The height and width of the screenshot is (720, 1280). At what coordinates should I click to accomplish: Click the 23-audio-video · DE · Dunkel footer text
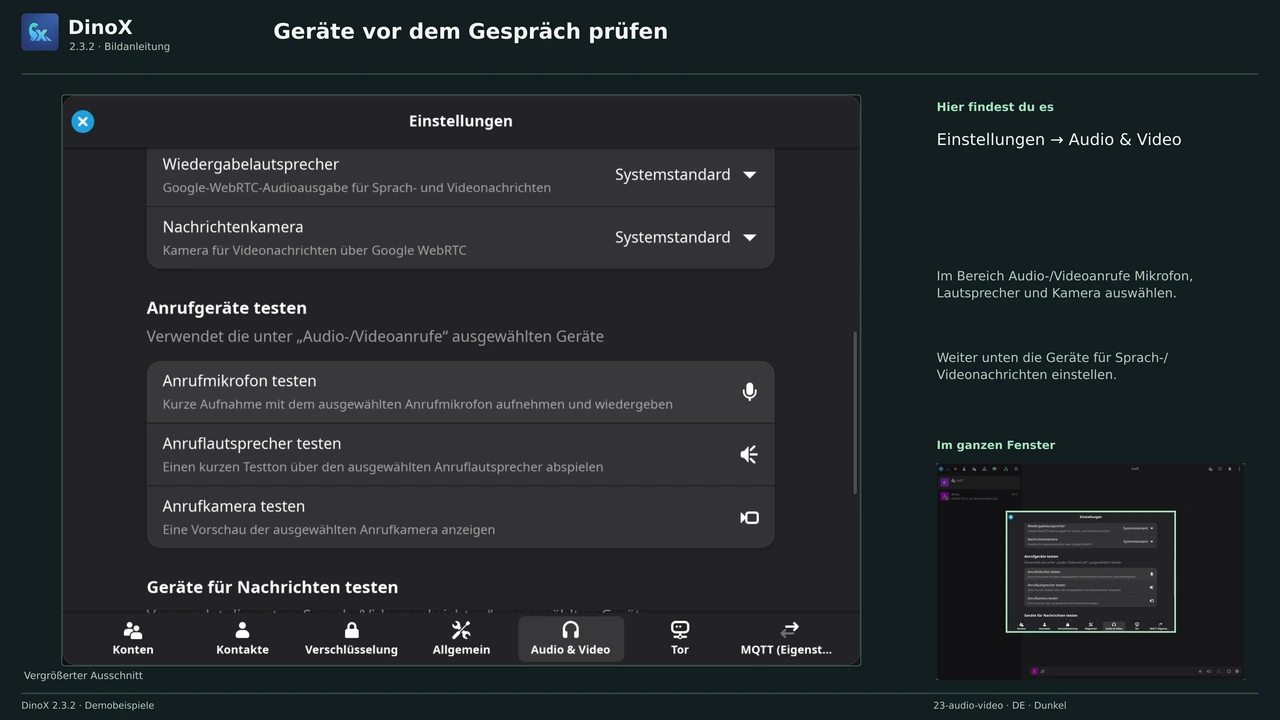(1000, 705)
